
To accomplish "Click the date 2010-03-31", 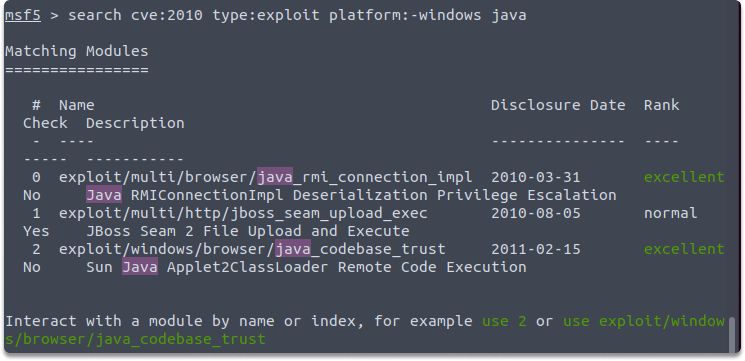I will click(535, 177).
